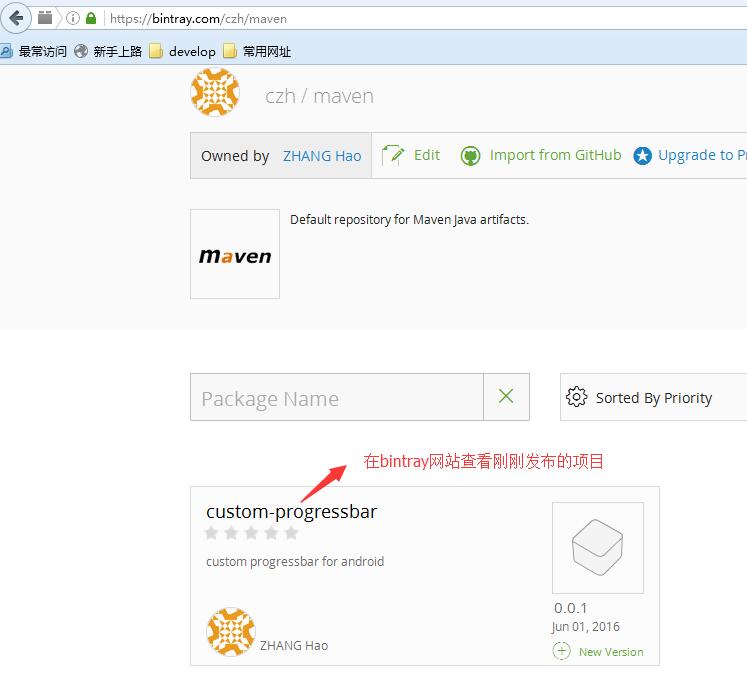This screenshot has height=686, width=747.
Task: Click the GitHub octocat icon
Action: (x=470, y=155)
